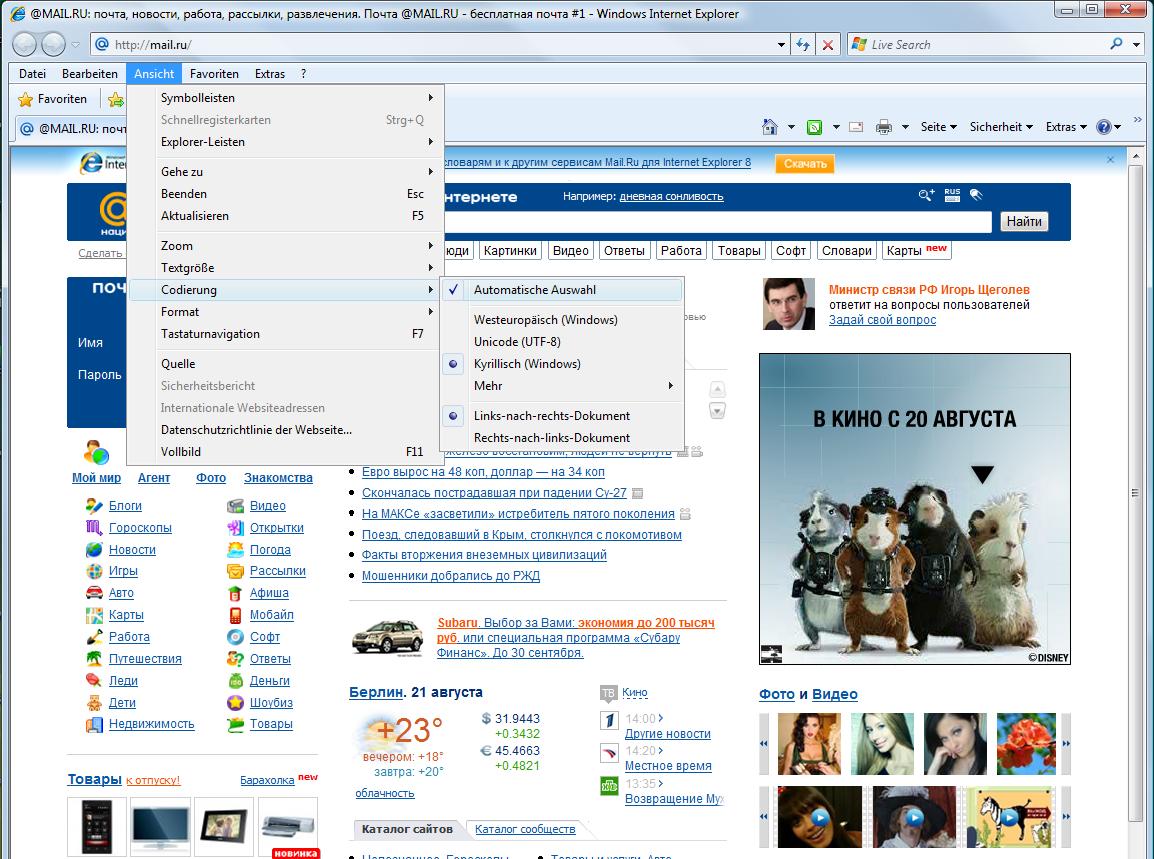The image size is (1154, 859).
Task: Expand the Symbolleisten submenu
Action: (286, 98)
